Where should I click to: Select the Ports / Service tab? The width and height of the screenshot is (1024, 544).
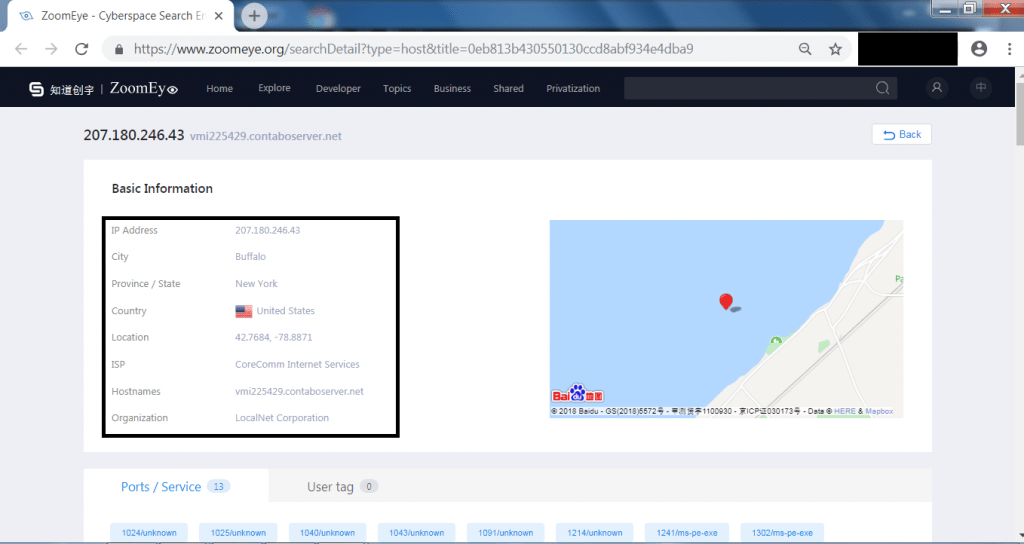coord(176,487)
